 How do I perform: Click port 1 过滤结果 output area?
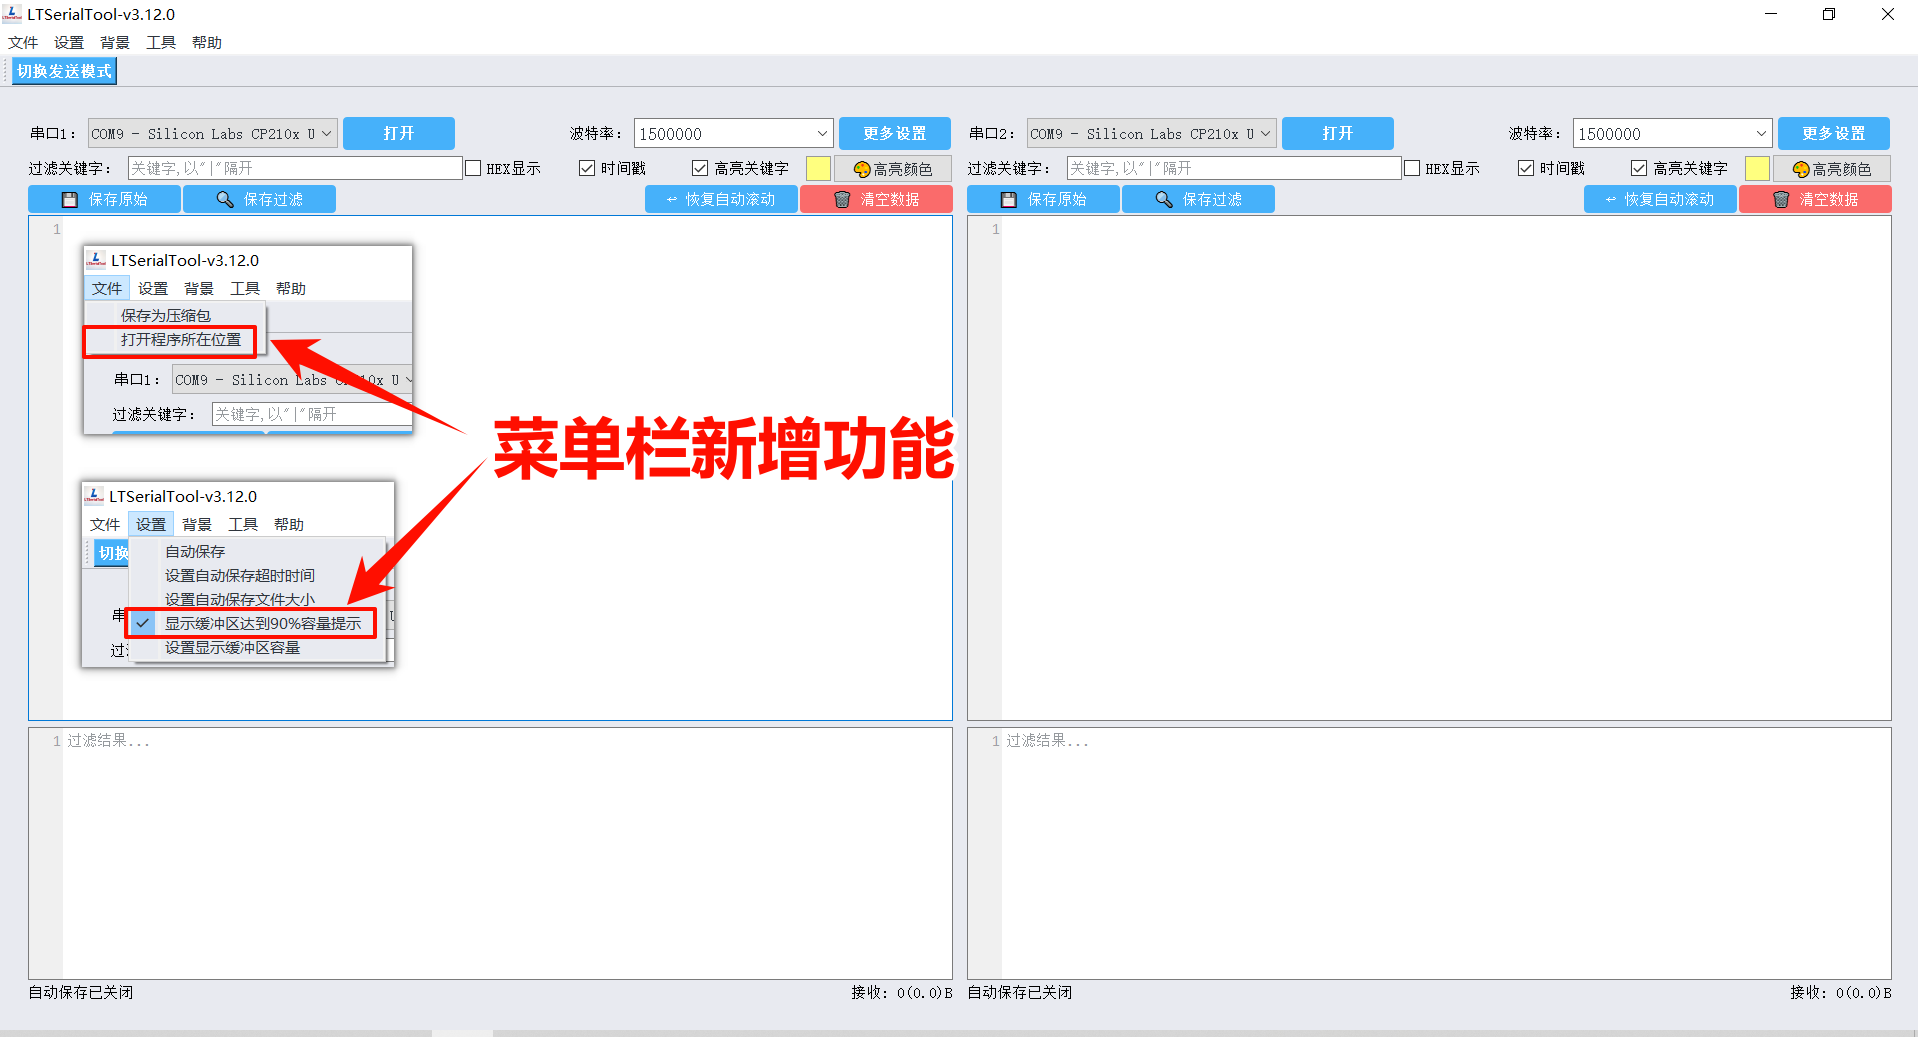490,853
